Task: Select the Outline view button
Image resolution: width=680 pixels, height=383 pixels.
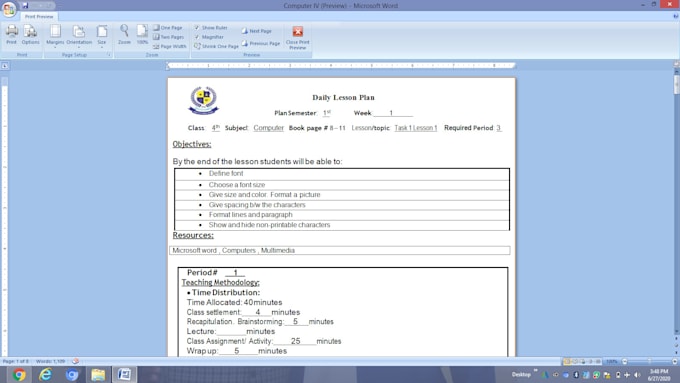Action: 591,361
